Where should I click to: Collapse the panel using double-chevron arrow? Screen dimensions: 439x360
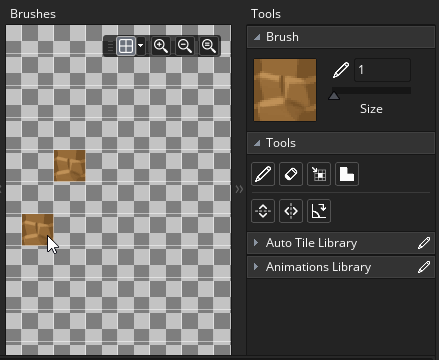pyautogui.click(x=239, y=189)
